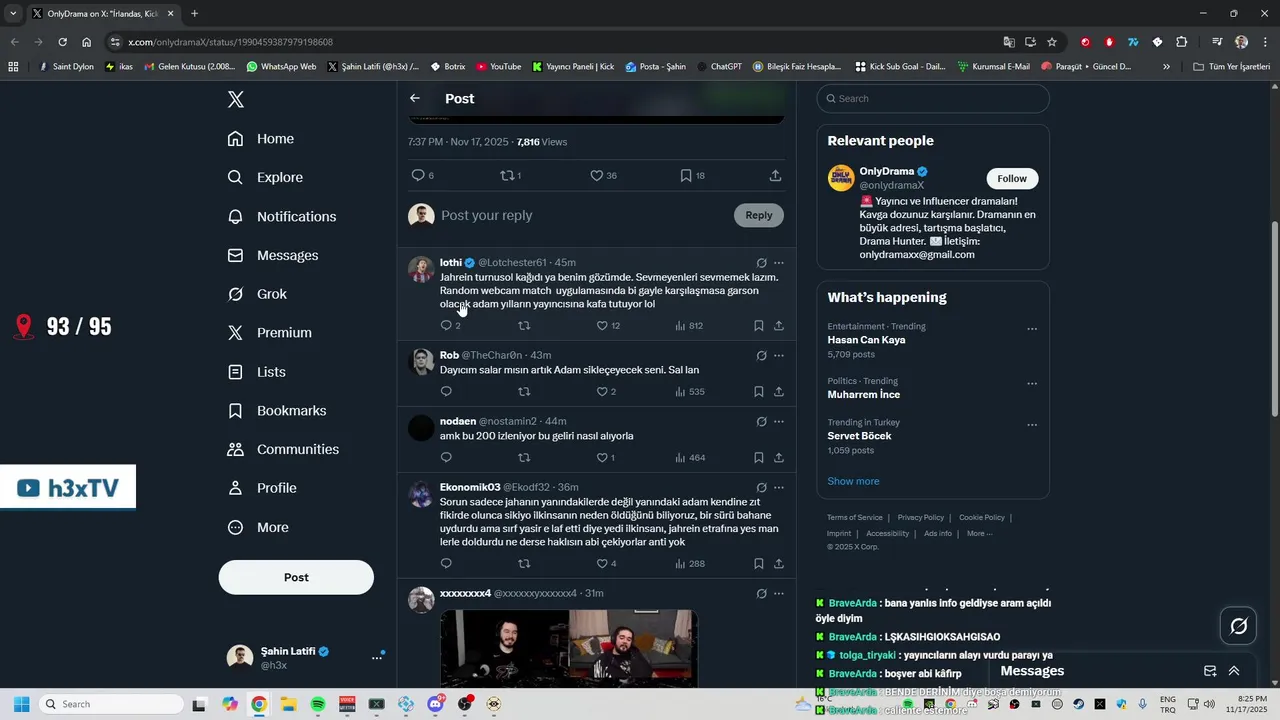The image size is (1280, 720).
Task: Open more options on Rob's reply
Action: click(x=779, y=355)
